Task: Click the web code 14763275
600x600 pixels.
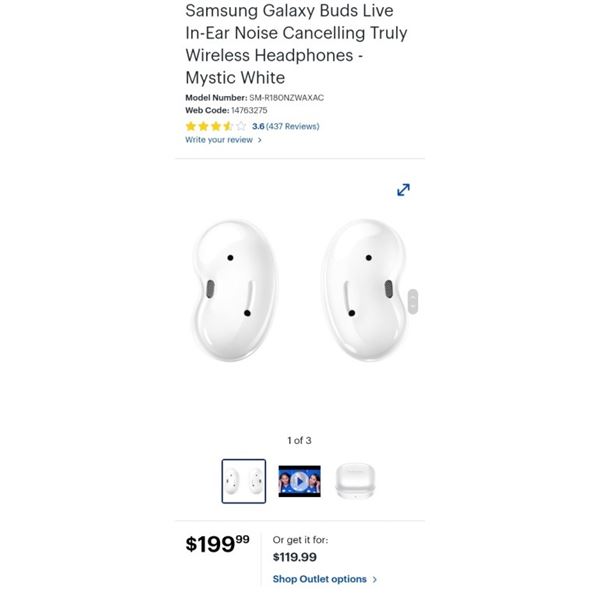Action: click(249, 110)
